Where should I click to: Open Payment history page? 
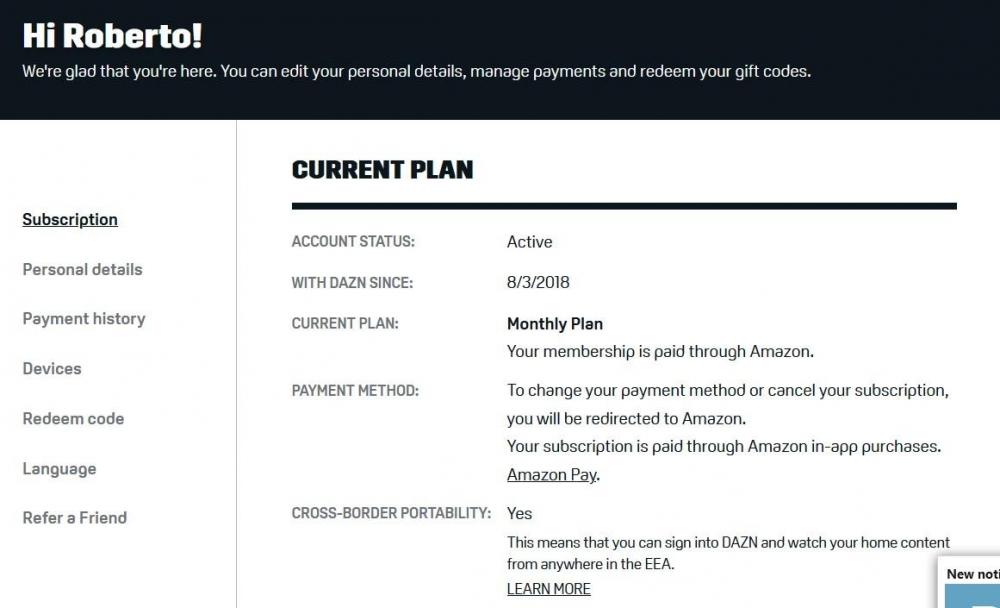click(84, 319)
